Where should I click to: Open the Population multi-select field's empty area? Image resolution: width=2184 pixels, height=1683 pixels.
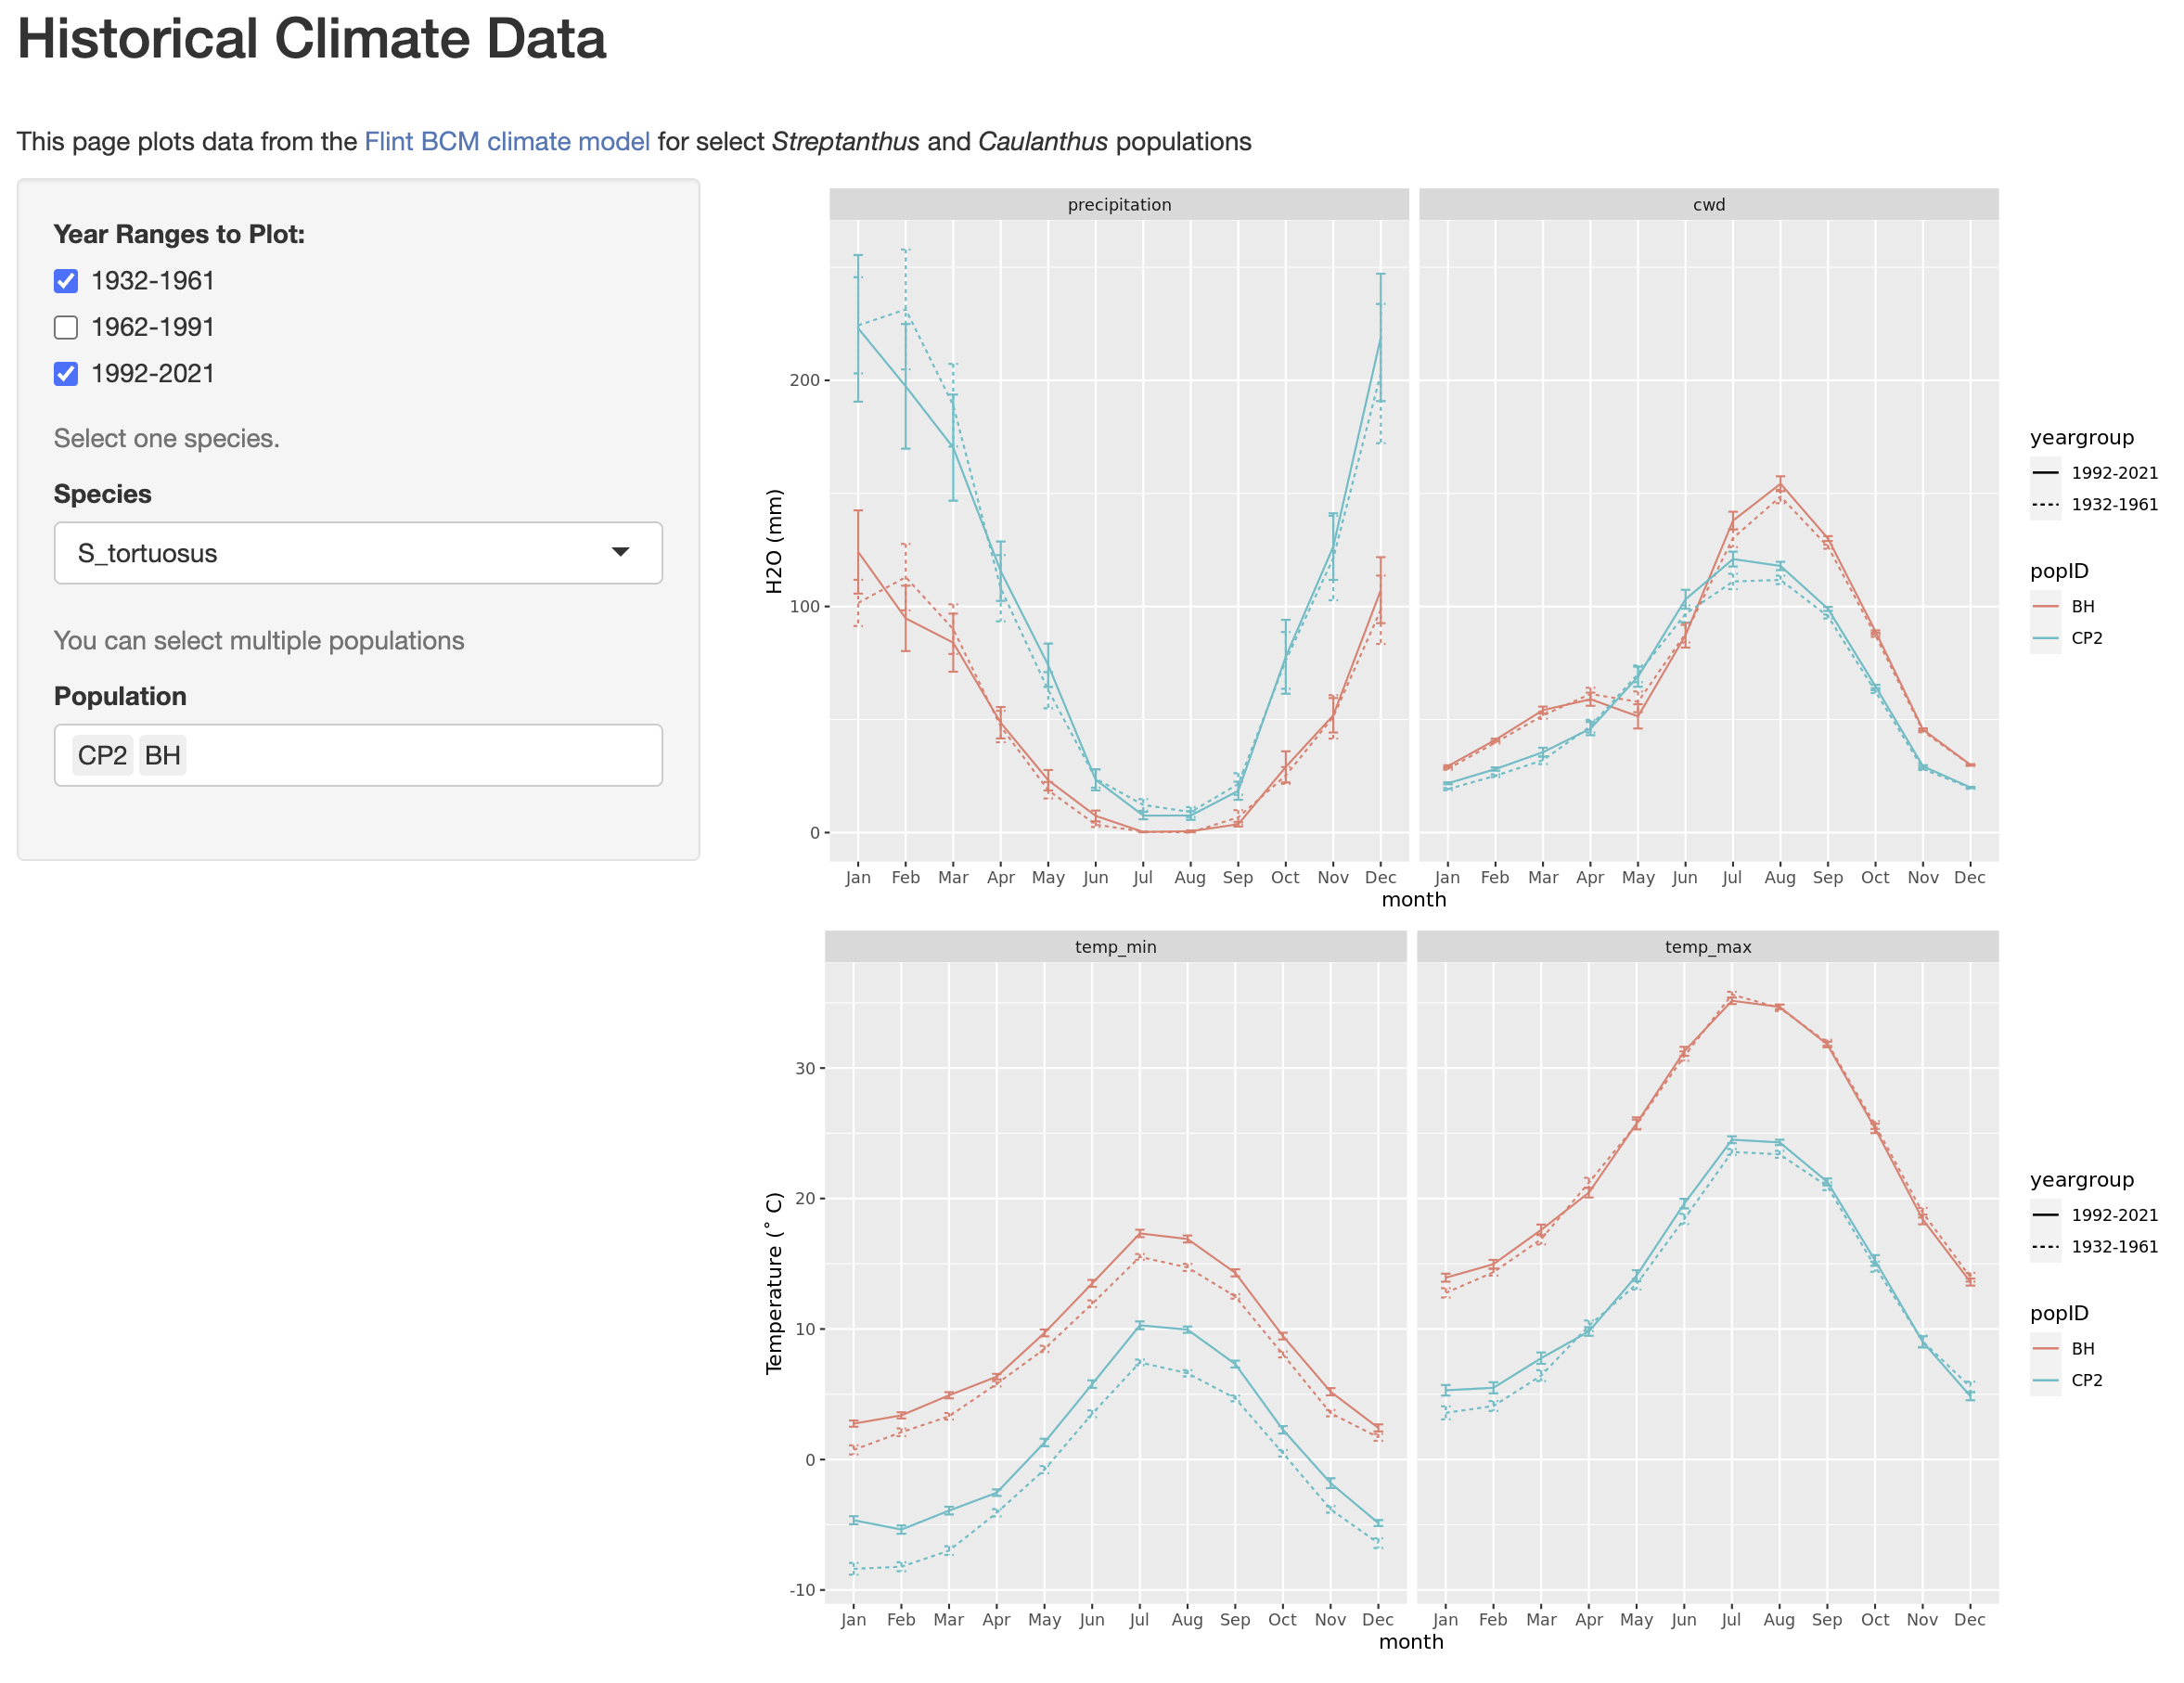[420, 756]
